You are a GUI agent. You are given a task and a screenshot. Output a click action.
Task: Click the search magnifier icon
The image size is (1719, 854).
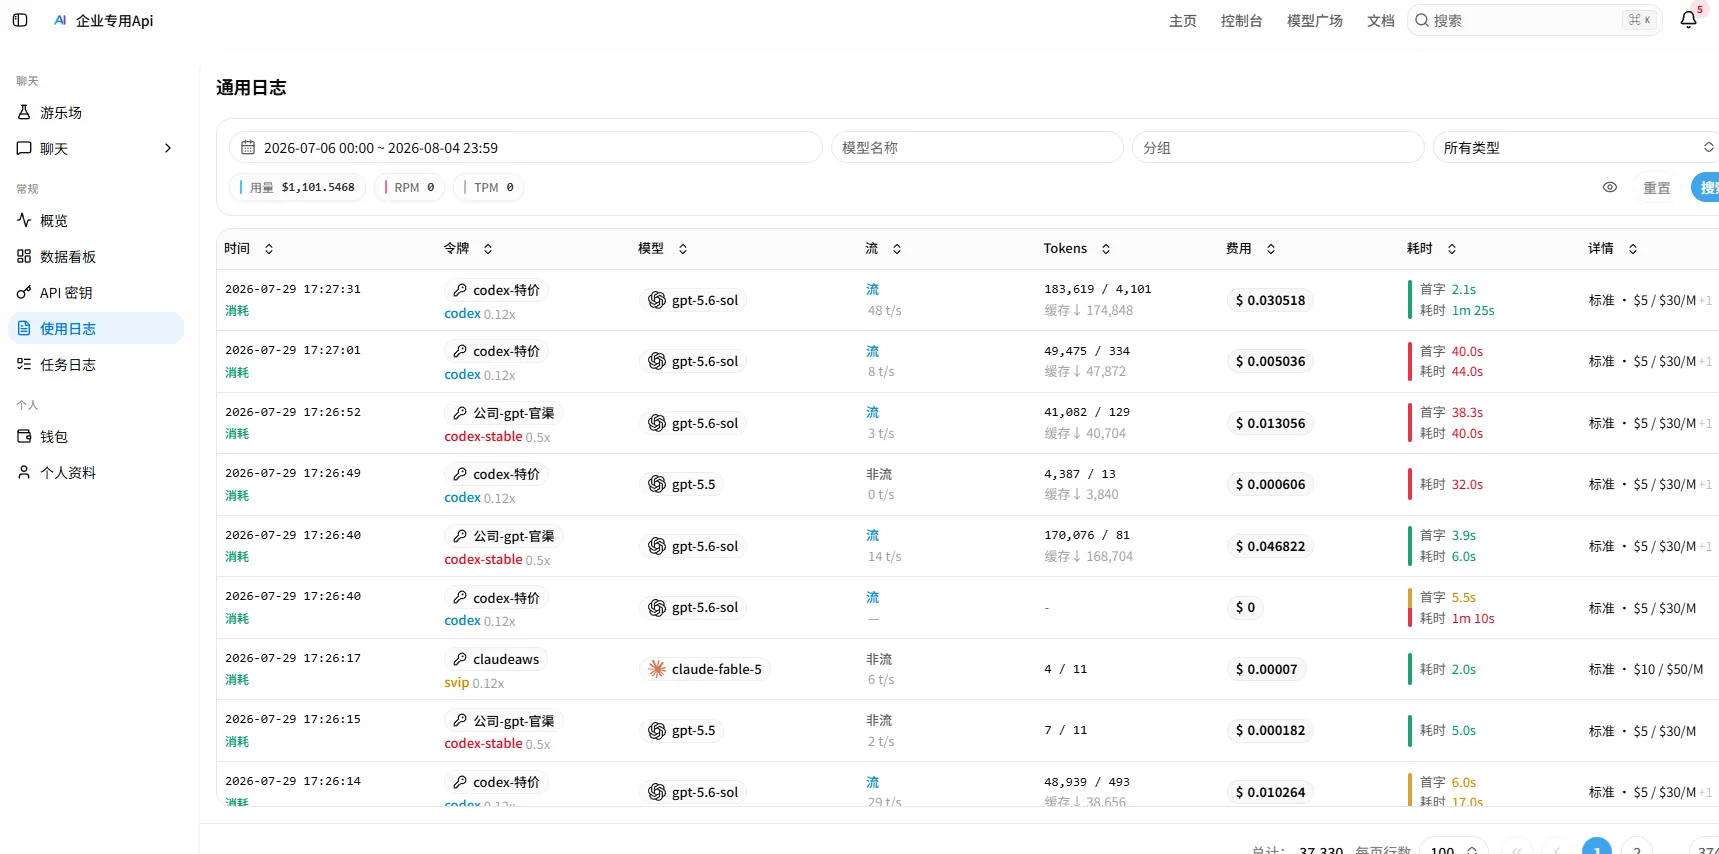pyautogui.click(x=1421, y=20)
